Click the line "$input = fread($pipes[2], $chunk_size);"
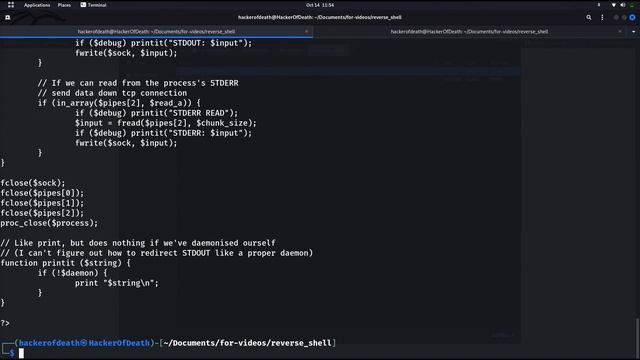The height and width of the screenshot is (360, 640). tap(166, 123)
